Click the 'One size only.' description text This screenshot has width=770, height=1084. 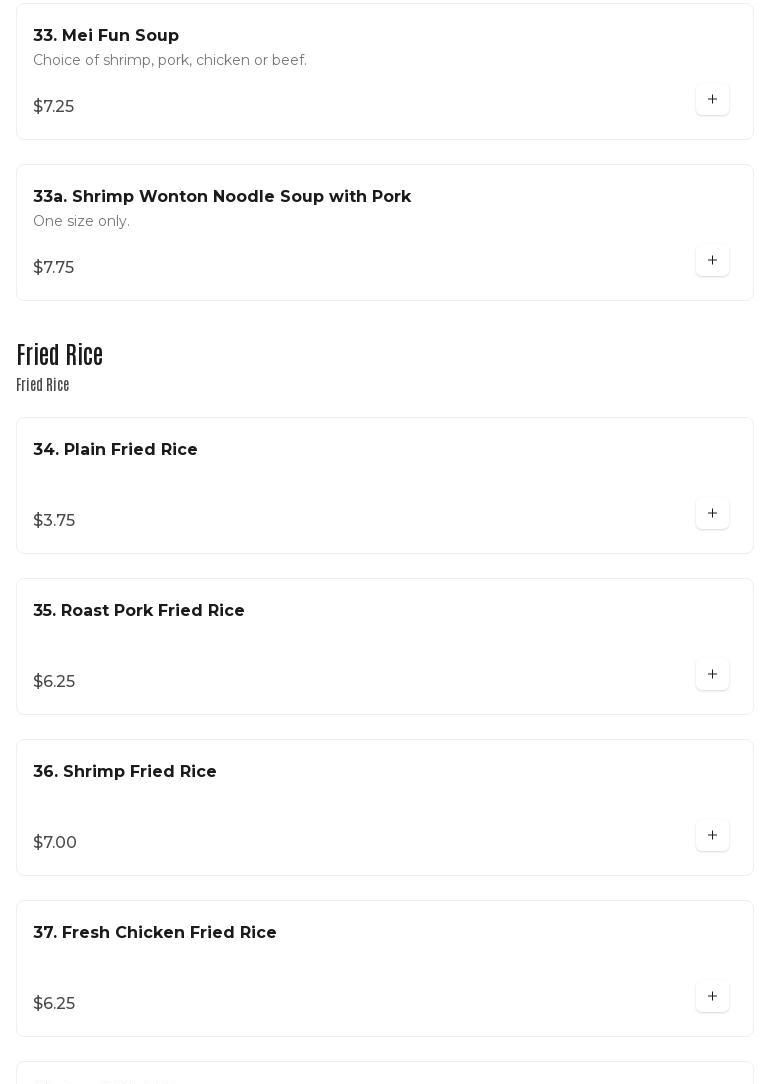click(81, 222)
